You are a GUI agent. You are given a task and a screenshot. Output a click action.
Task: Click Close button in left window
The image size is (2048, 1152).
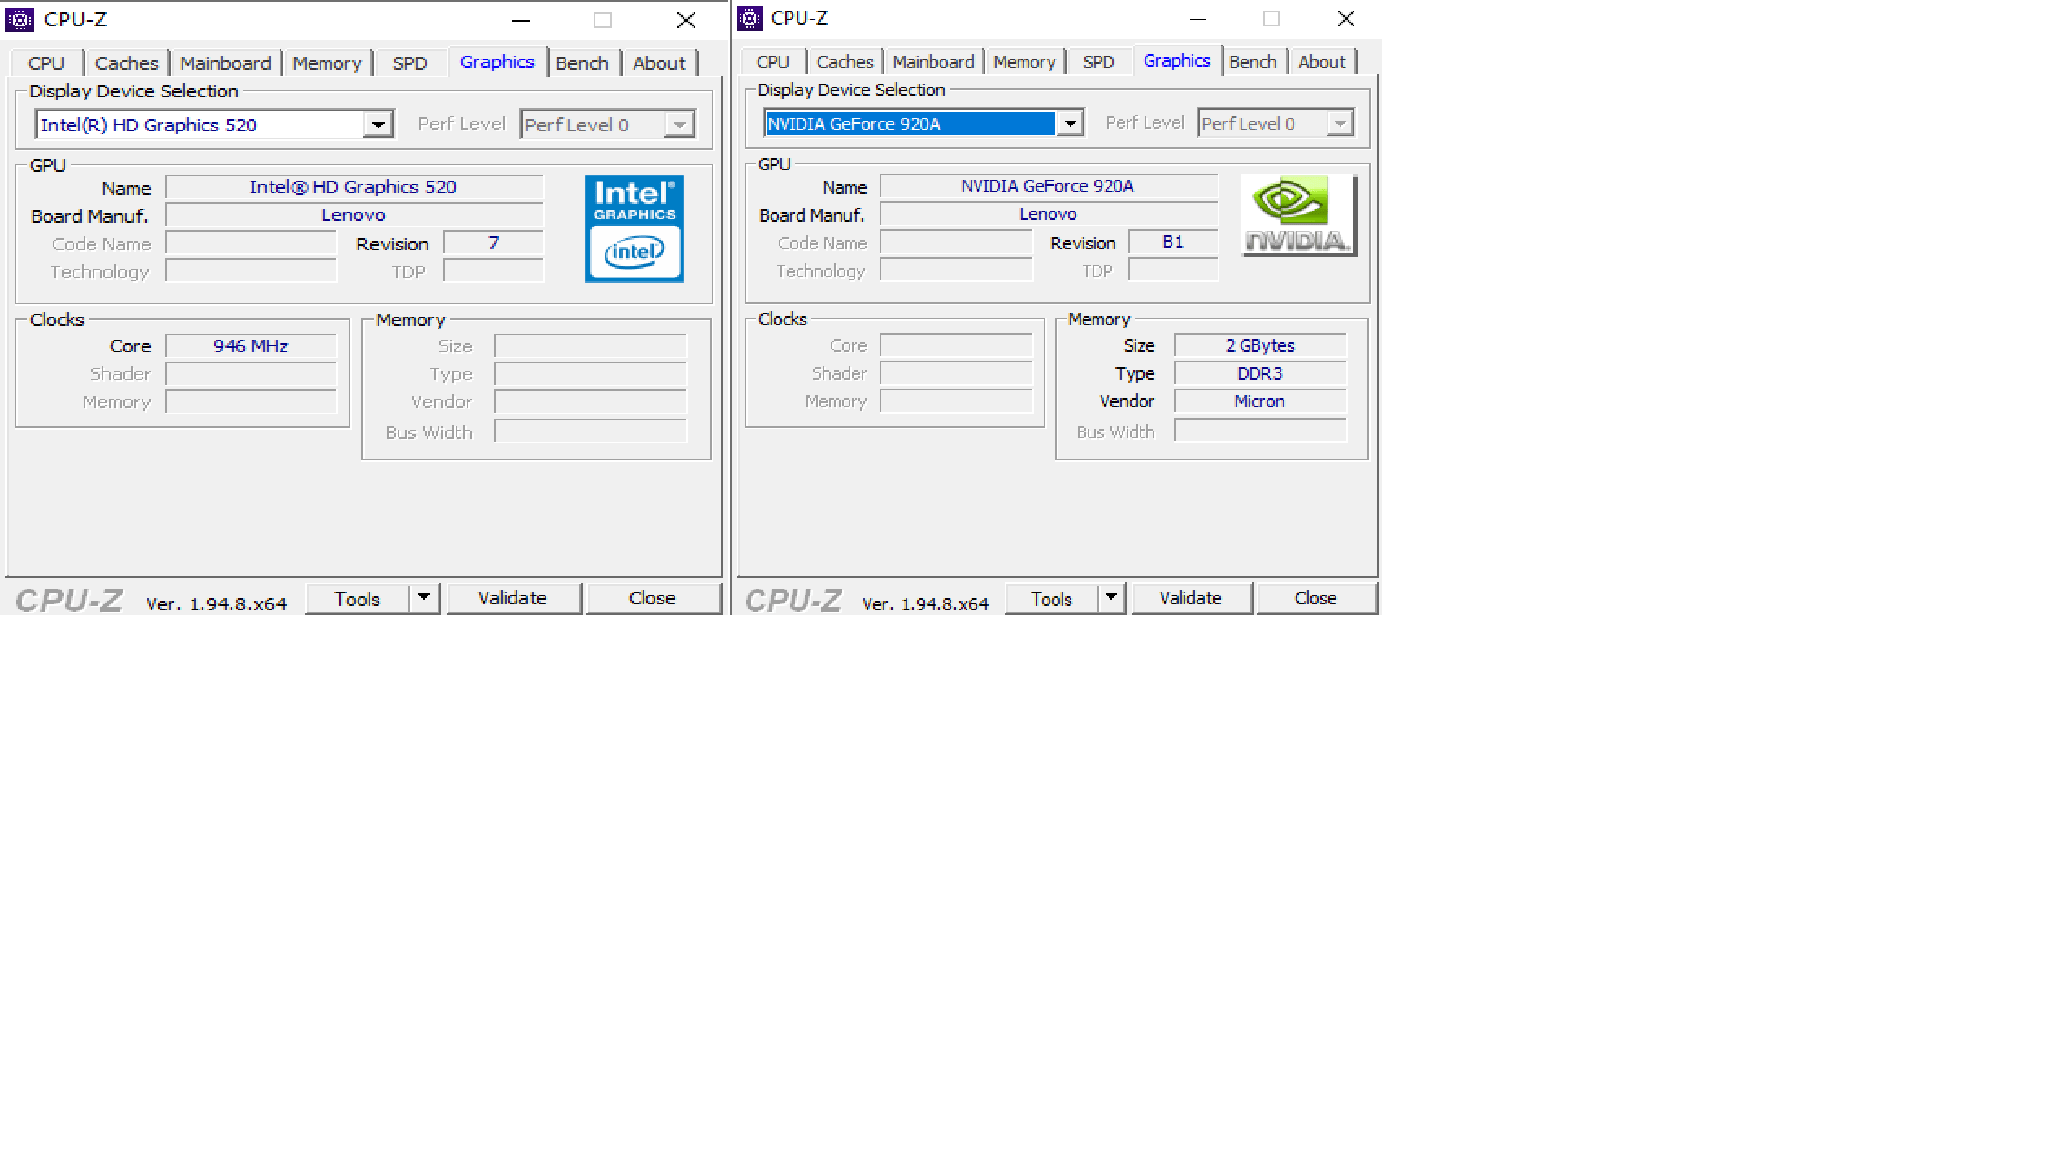(x=653, y=598)
